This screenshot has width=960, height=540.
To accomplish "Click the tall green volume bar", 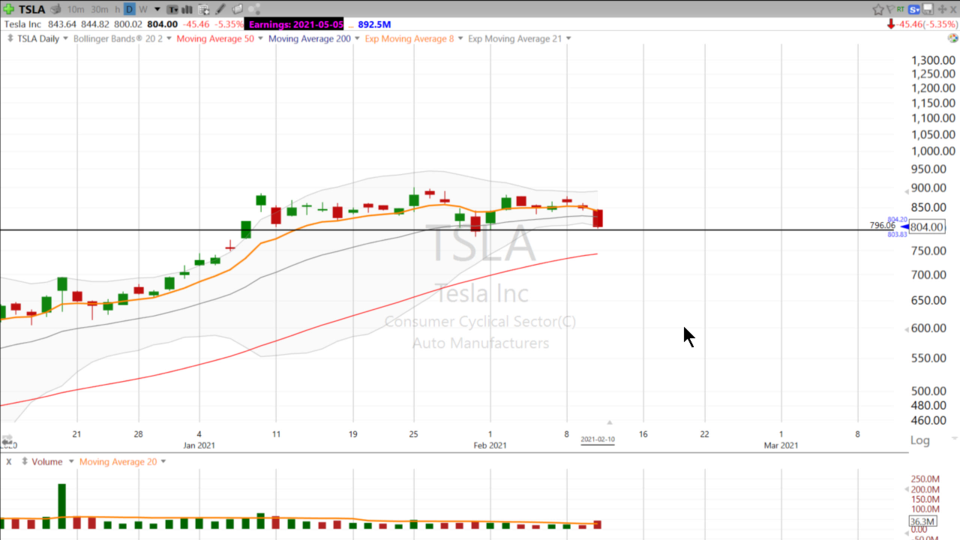I will pyautogui.click(x=62, y=506).
